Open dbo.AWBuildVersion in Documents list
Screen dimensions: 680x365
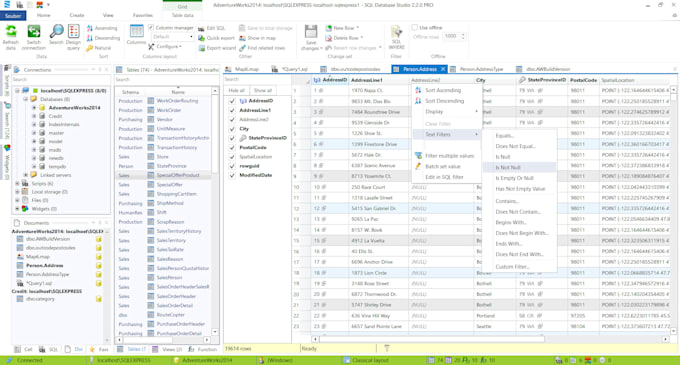[48, 239]
